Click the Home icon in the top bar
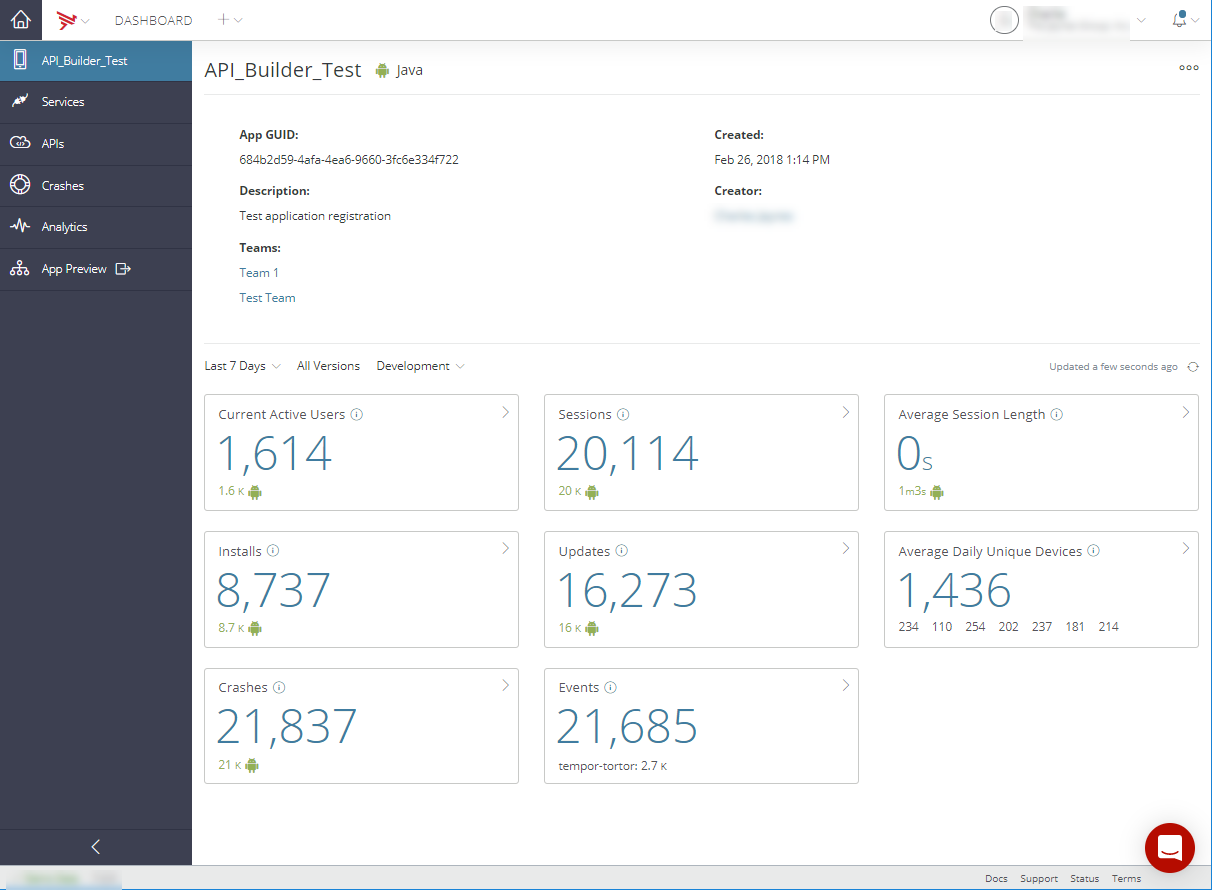The image size is (1212, 890). (x=20, y=20)
